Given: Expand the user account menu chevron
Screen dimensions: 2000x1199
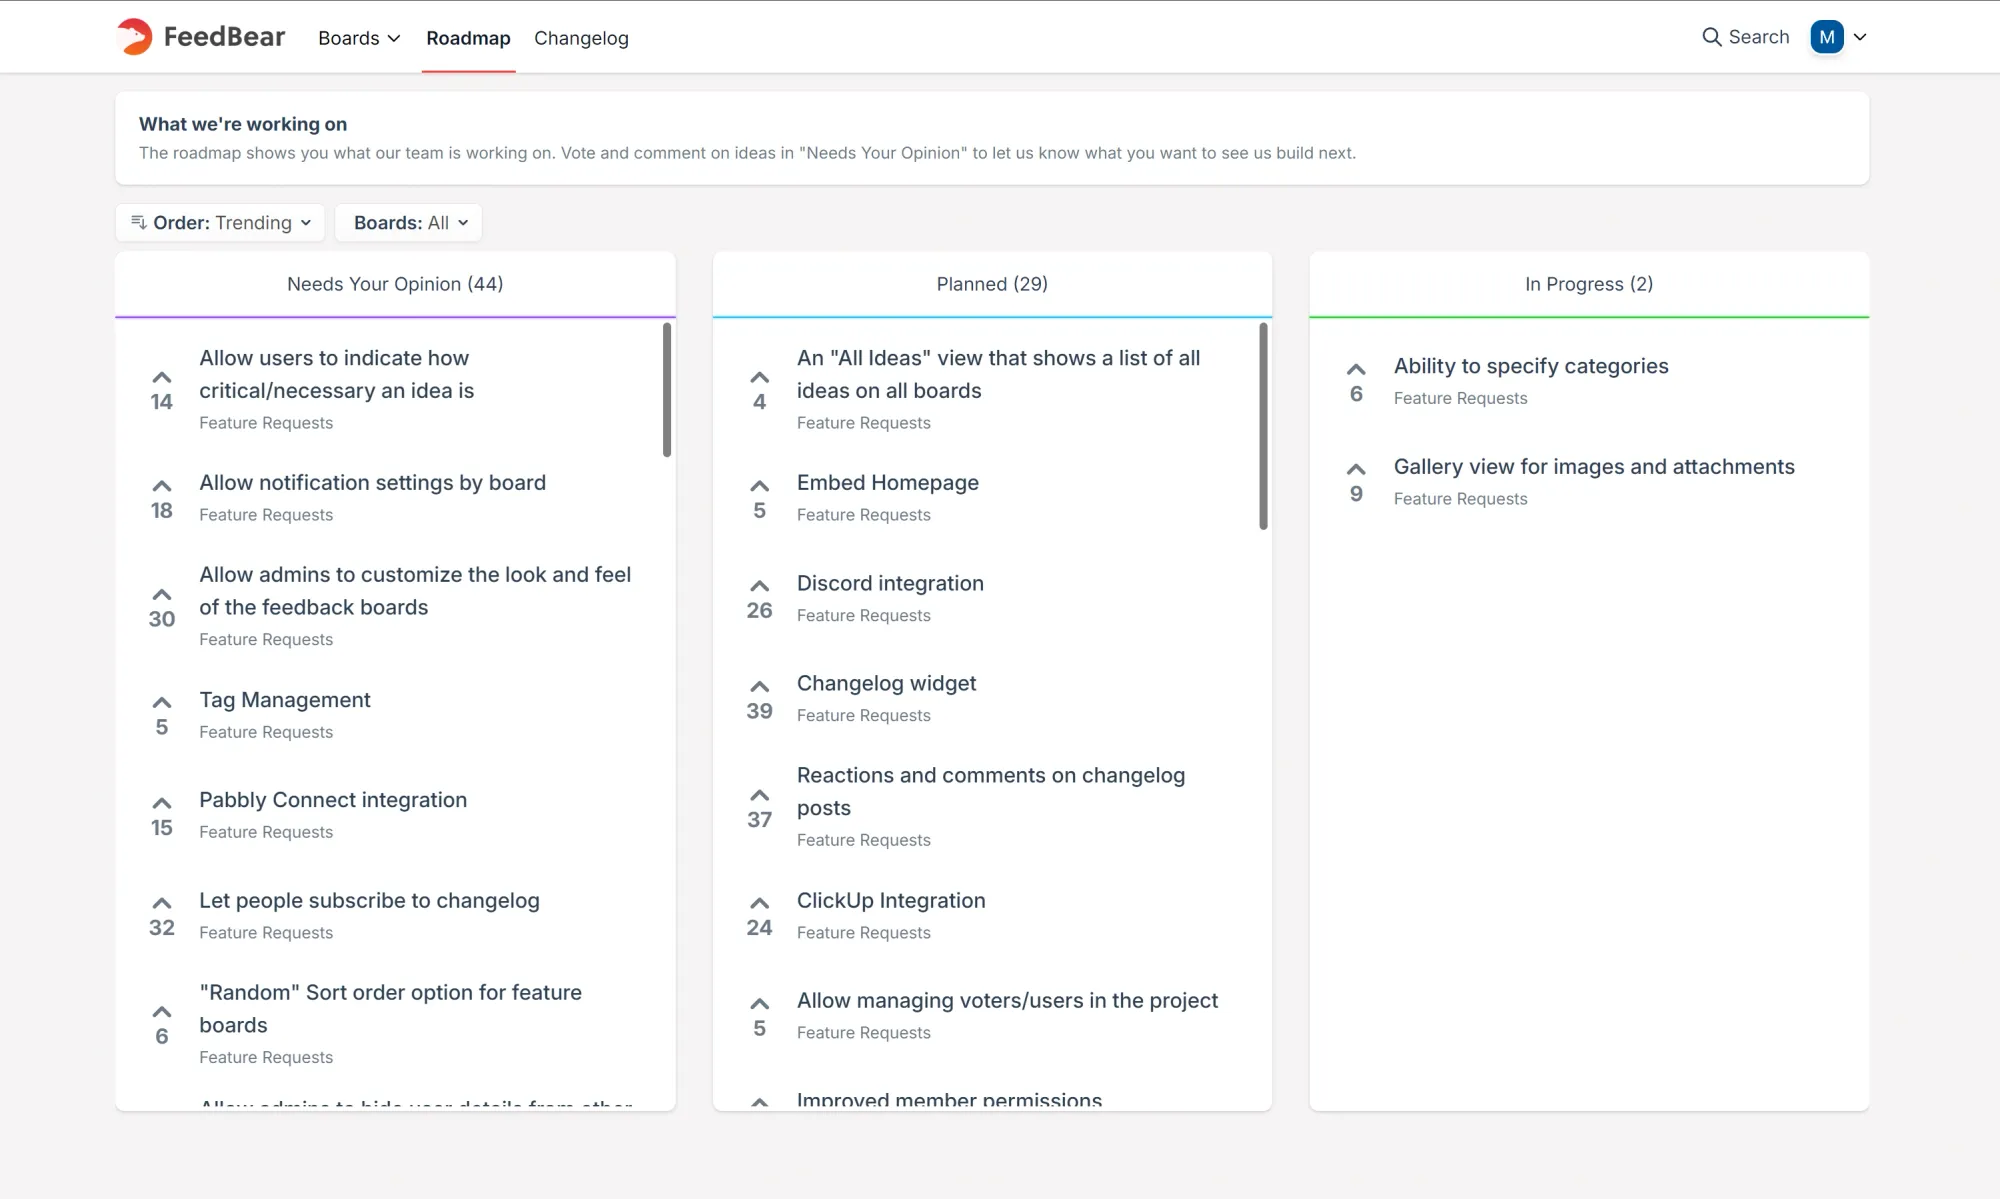Looking at the screenshot, I should pos(1862,36).
